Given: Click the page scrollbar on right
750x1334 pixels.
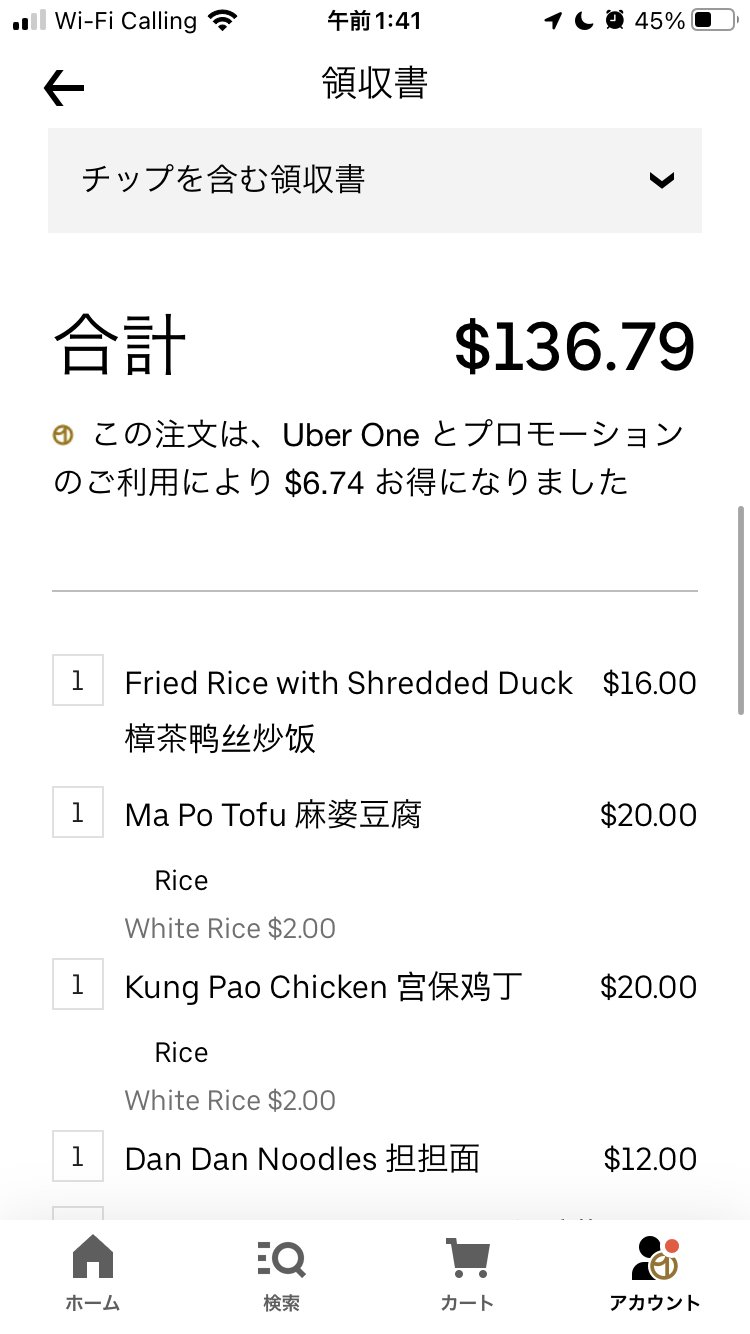Looking at the screenshot, I should click(x=741, y=610).
